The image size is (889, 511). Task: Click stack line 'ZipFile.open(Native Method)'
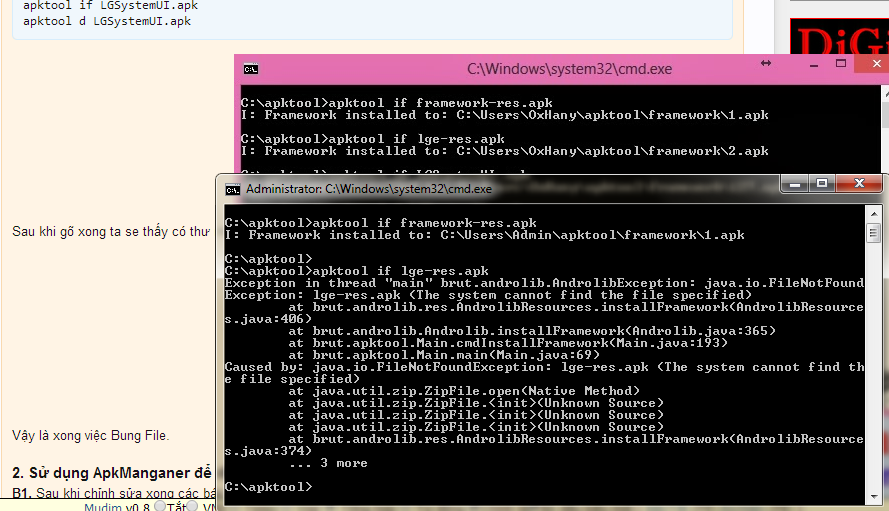pos(464,391)
